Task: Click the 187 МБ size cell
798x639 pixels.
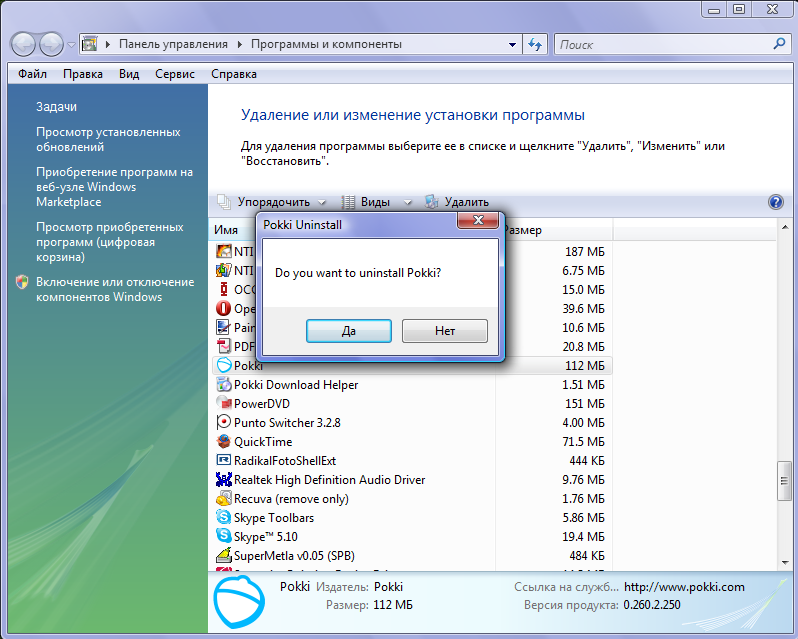Action: coord(585,251)
